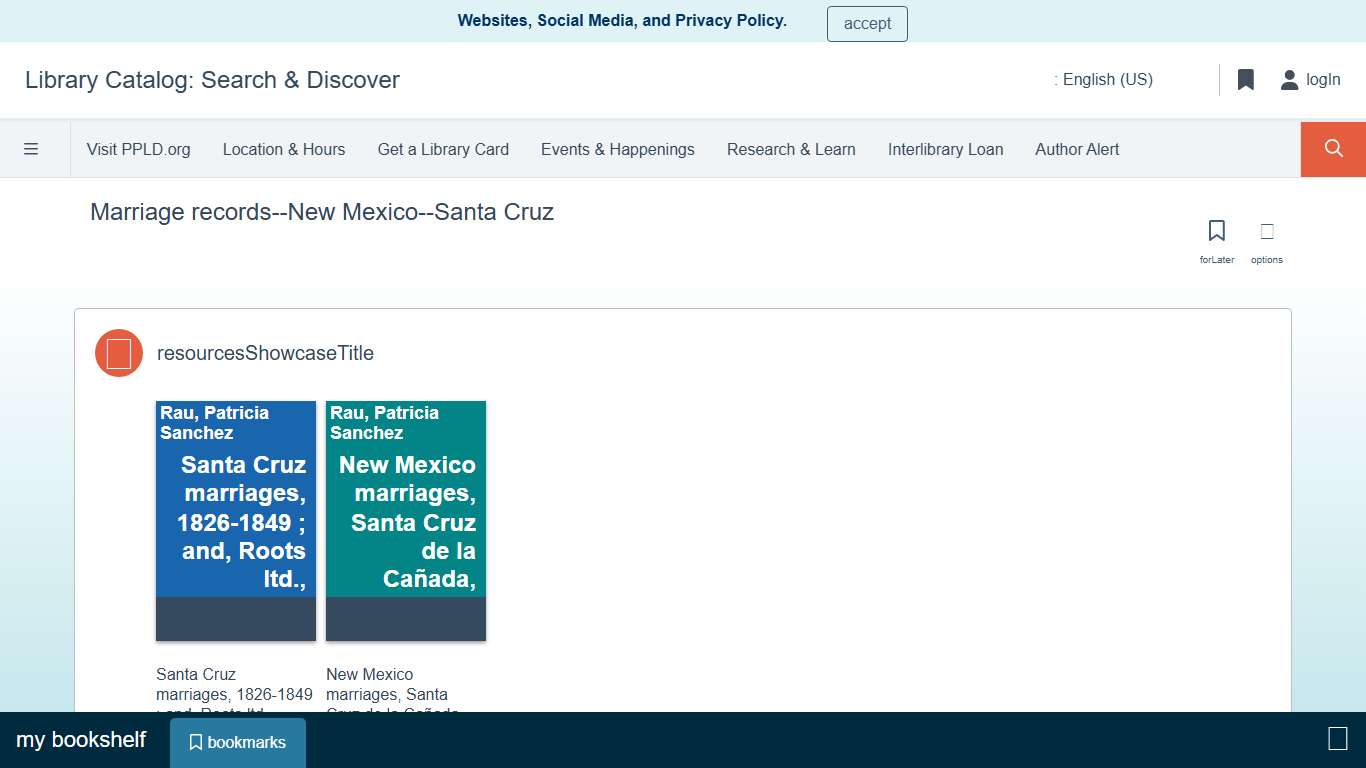Image resolution: width=1366 pixels, height=768 pixels.
Task: Open Research & Learn
Action: click(x=791, y=148)
